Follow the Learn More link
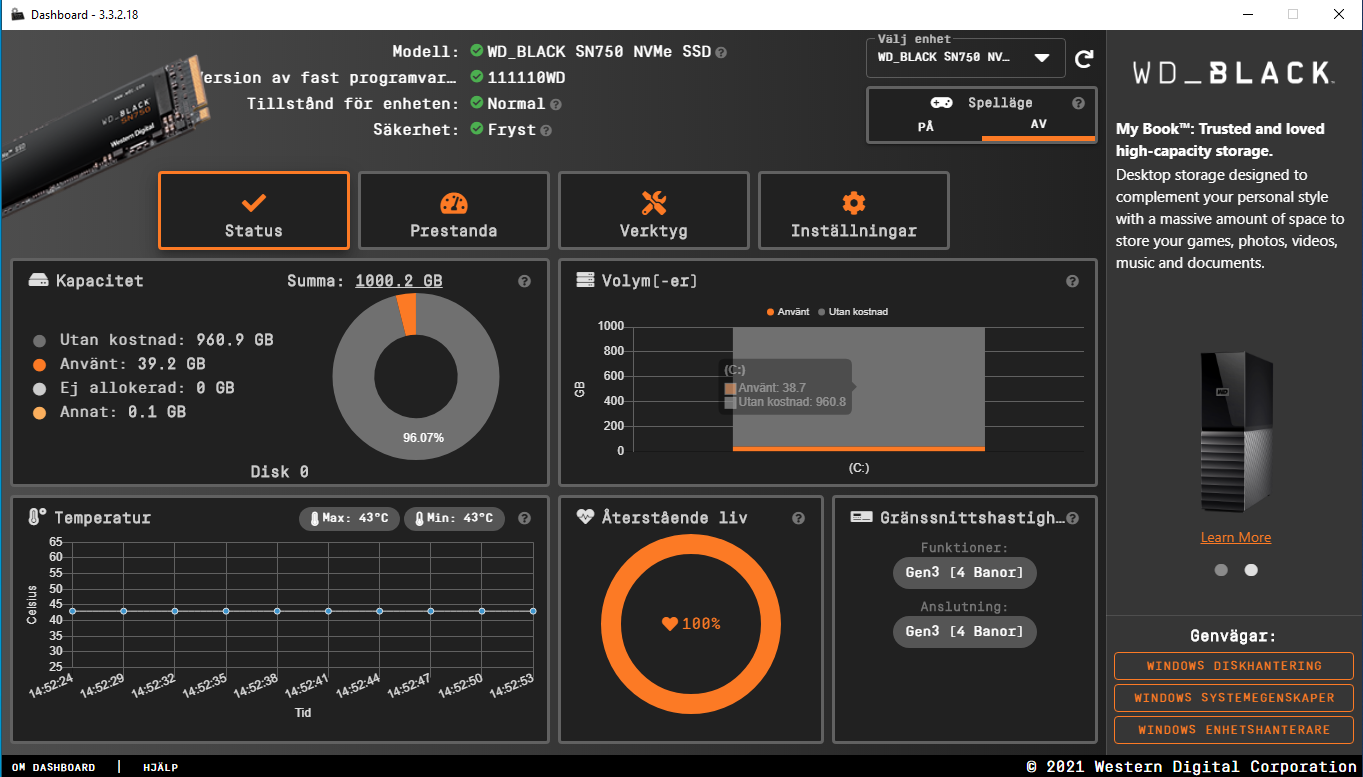This screenshot has width=1363, height=777. tap(1236, 538)
